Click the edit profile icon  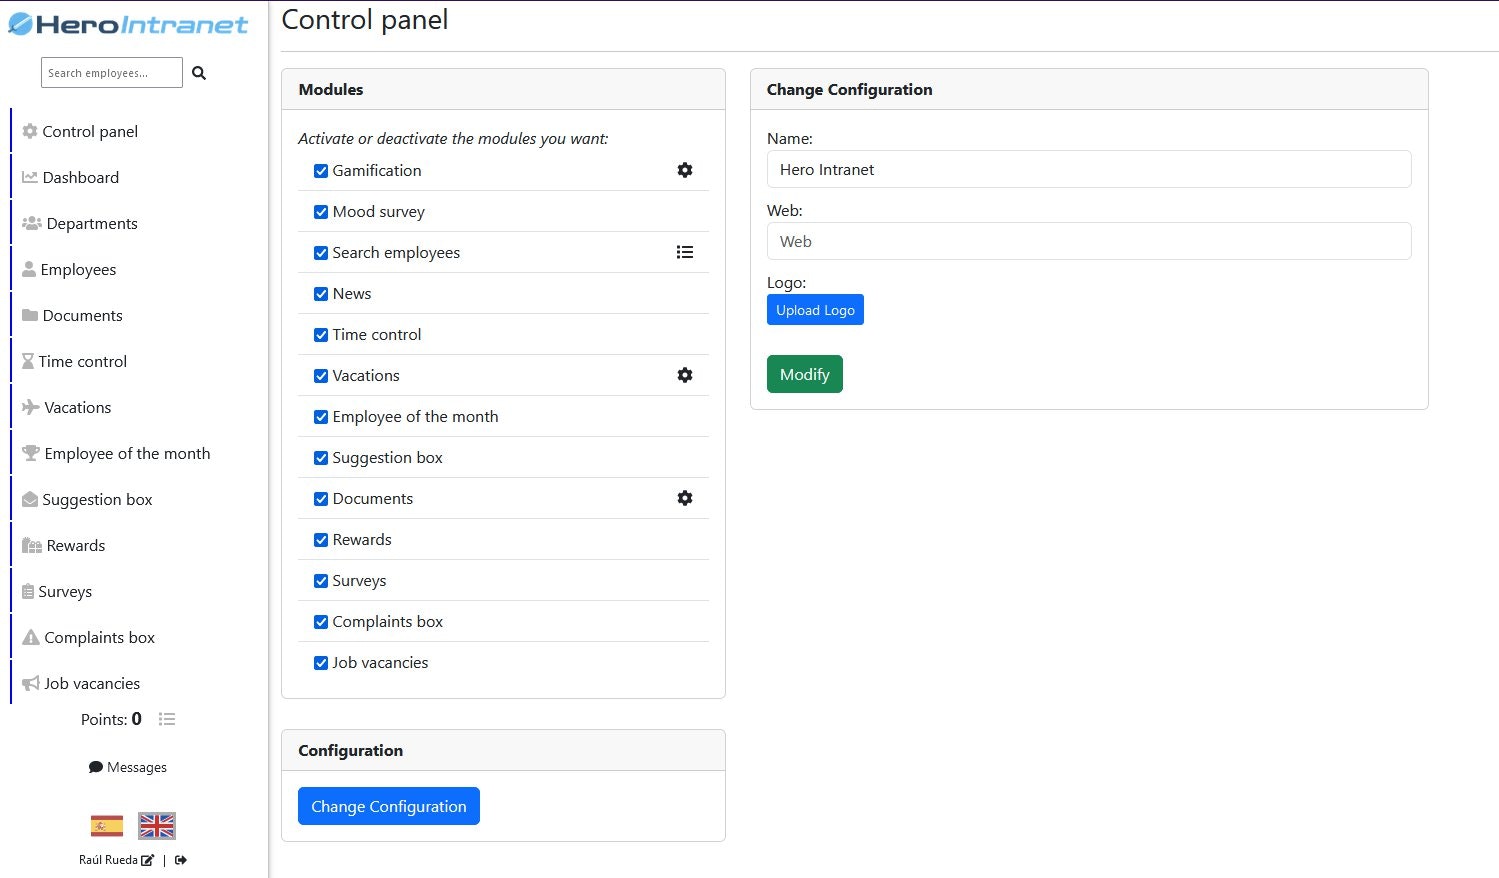[x=148, y=860]
